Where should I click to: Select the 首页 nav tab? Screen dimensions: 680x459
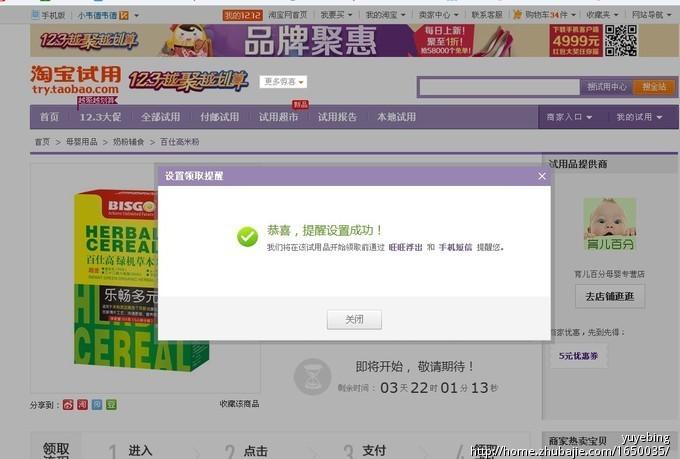click(x=49, y=117)
